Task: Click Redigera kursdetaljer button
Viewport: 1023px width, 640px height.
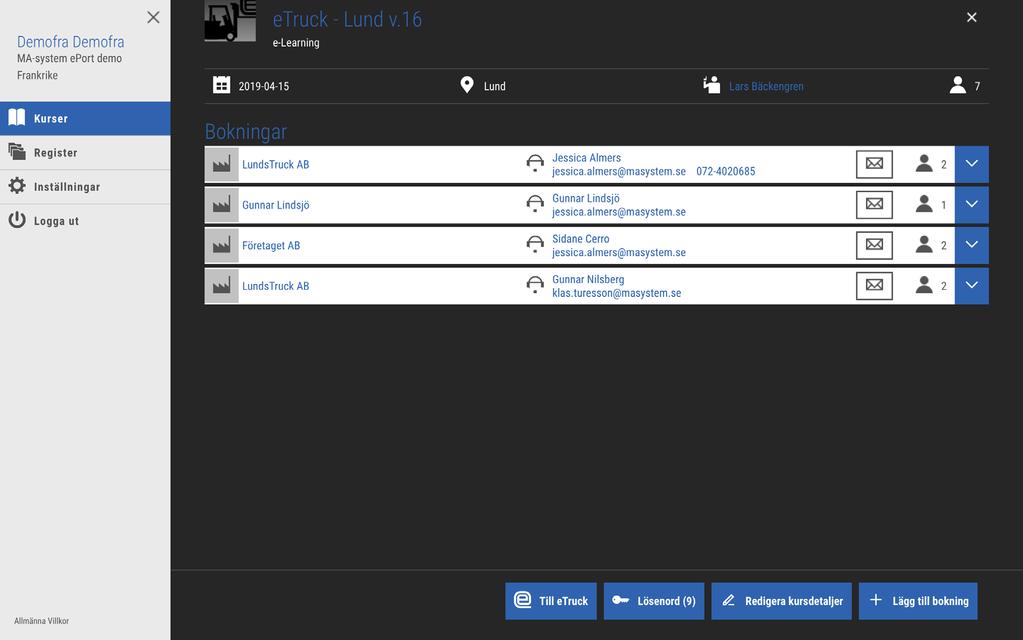Action: [x=782, y=601]
